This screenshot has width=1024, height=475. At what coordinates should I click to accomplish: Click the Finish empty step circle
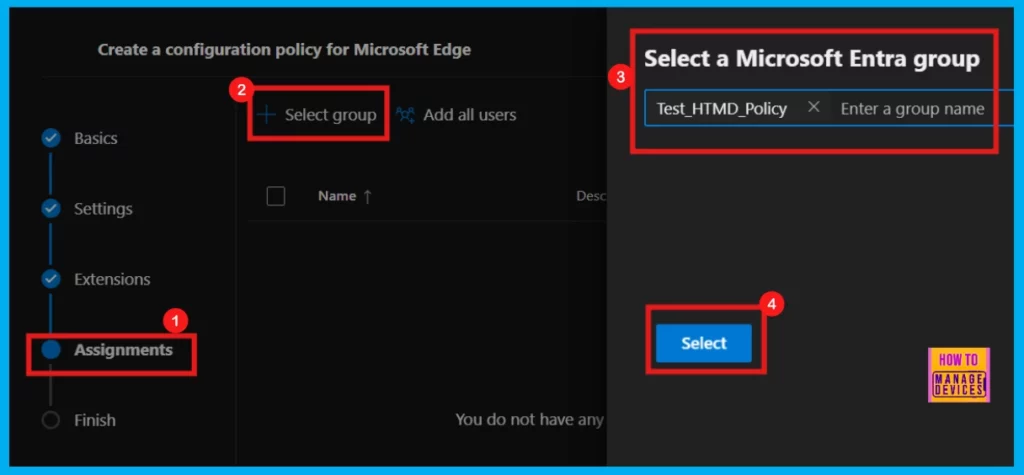click(x=51, y=420)
